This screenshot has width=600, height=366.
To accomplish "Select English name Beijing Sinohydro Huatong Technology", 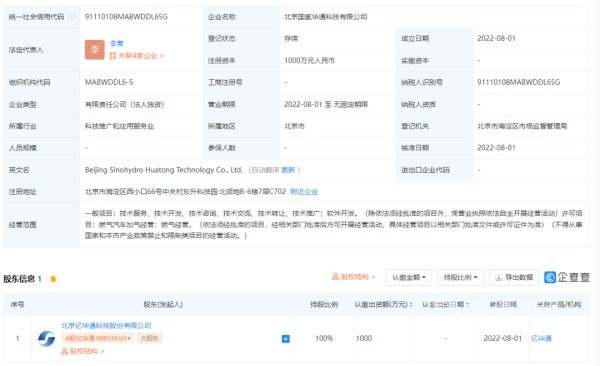I will coord(163,170).
